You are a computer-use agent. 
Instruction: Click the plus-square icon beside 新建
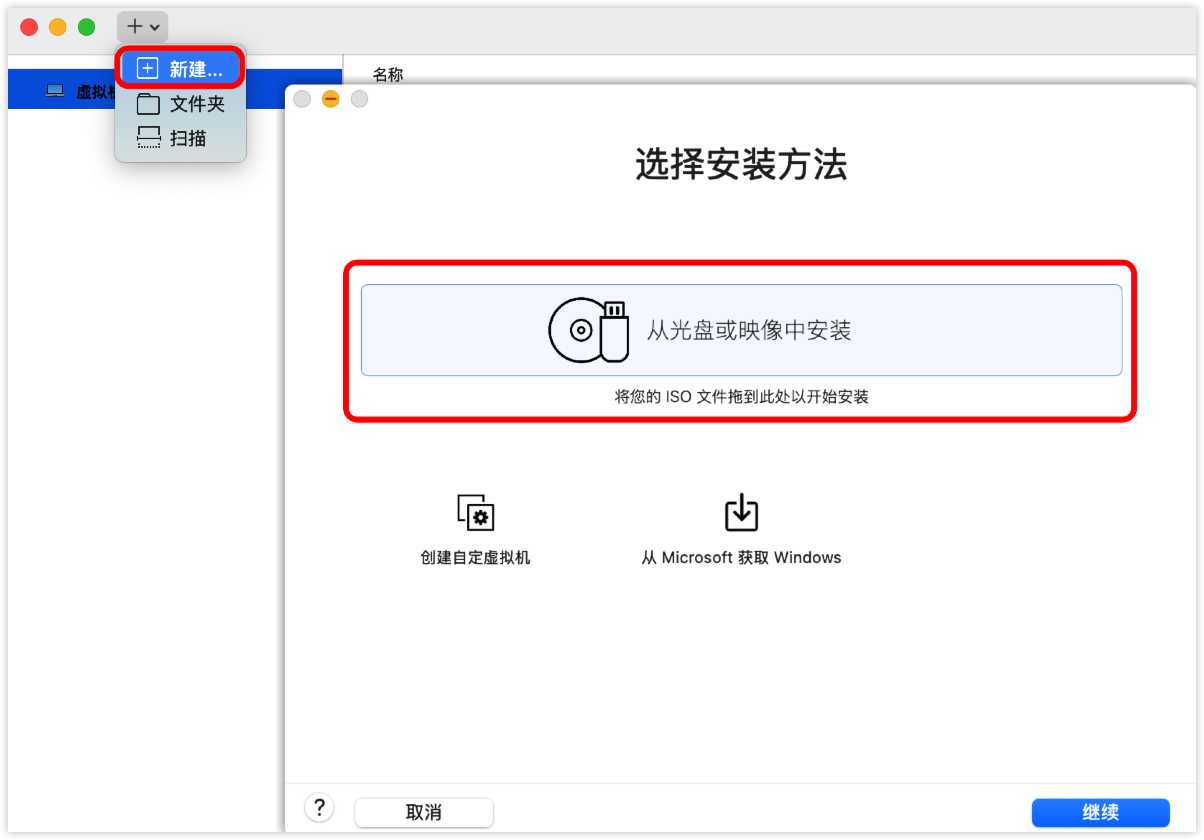[x=148, y=69]
